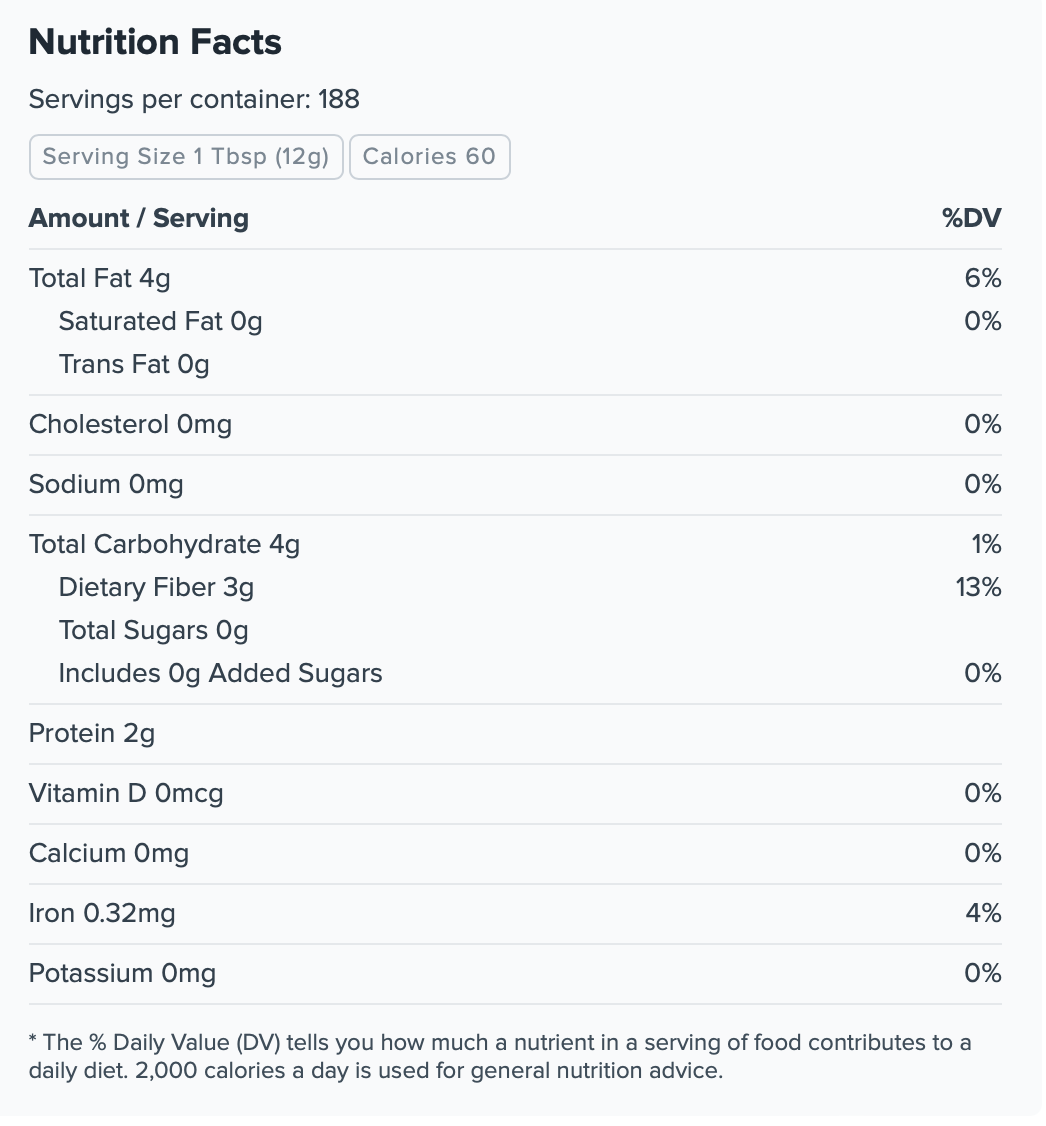This screenshot has width=1046, height=1126.
Task: Click the Vitamin D 0mcg row
Action: pyautogui.click(x=515, y=794)
